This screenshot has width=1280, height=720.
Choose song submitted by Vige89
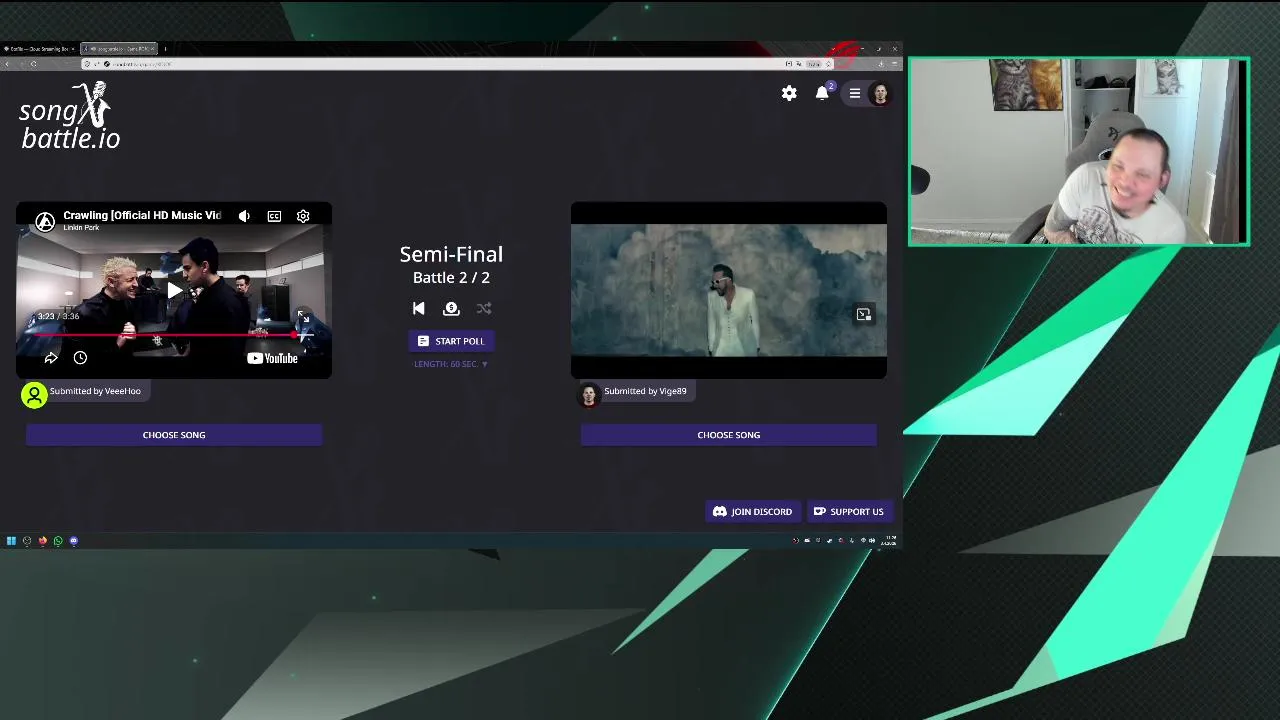[729, 435]
